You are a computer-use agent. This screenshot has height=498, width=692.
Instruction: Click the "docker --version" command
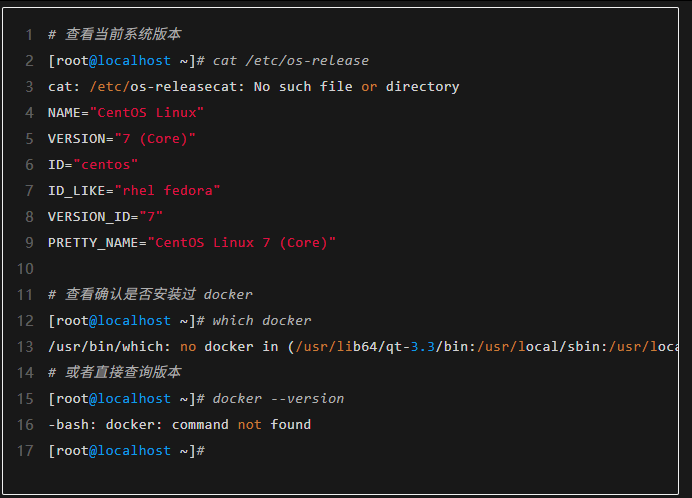(x=278, y=399)
